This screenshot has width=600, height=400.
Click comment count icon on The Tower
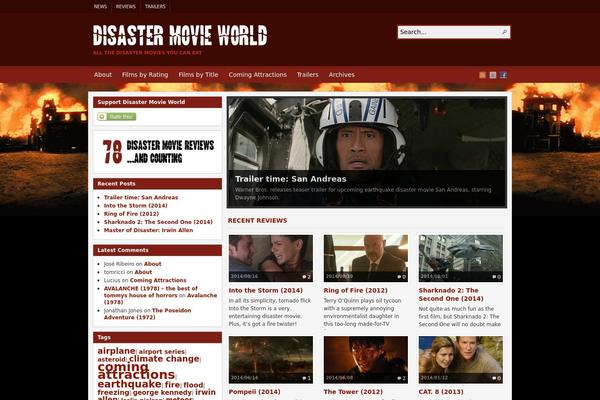(x=401, y=378)
